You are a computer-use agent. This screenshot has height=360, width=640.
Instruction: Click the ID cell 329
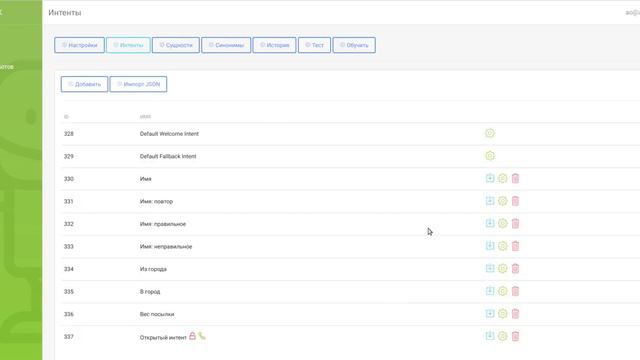coord(69,156)
